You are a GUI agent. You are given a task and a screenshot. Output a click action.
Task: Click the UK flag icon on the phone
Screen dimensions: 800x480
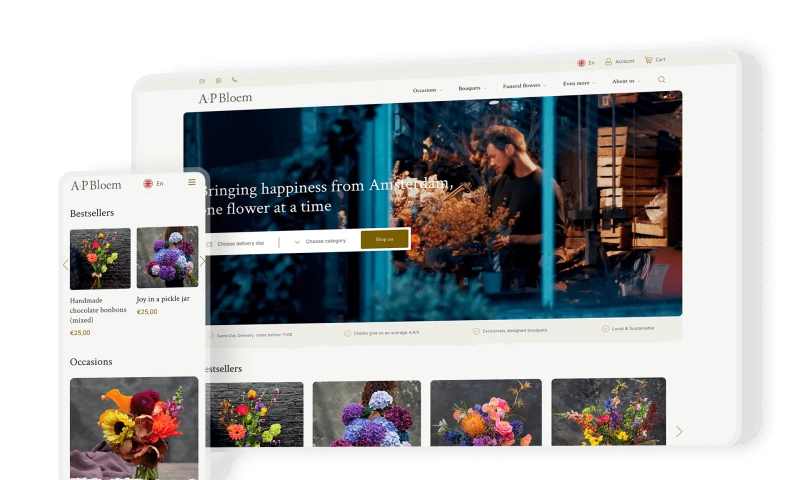(x=148, y=184)
